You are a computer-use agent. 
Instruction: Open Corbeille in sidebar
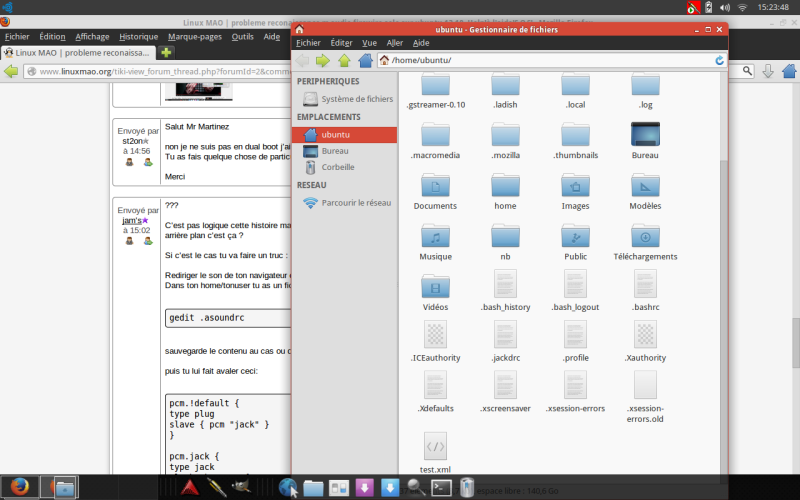(329, 167)
